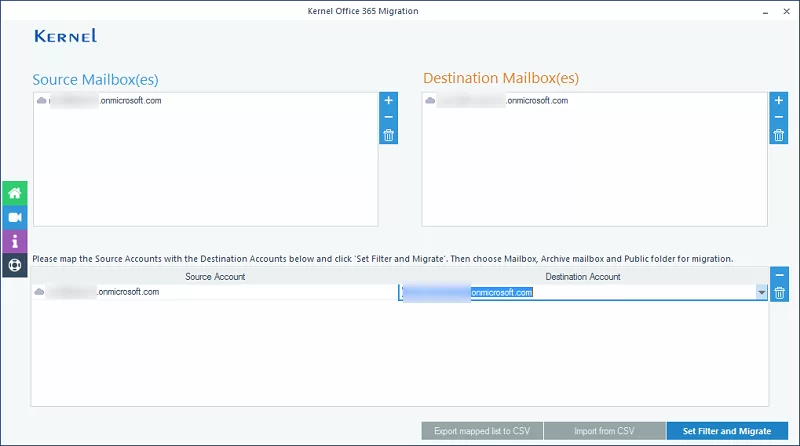Click the minus icon beside Destination Mailbox(es)
Viewport: 800px width, 446px height.
(x=779, y=117)
